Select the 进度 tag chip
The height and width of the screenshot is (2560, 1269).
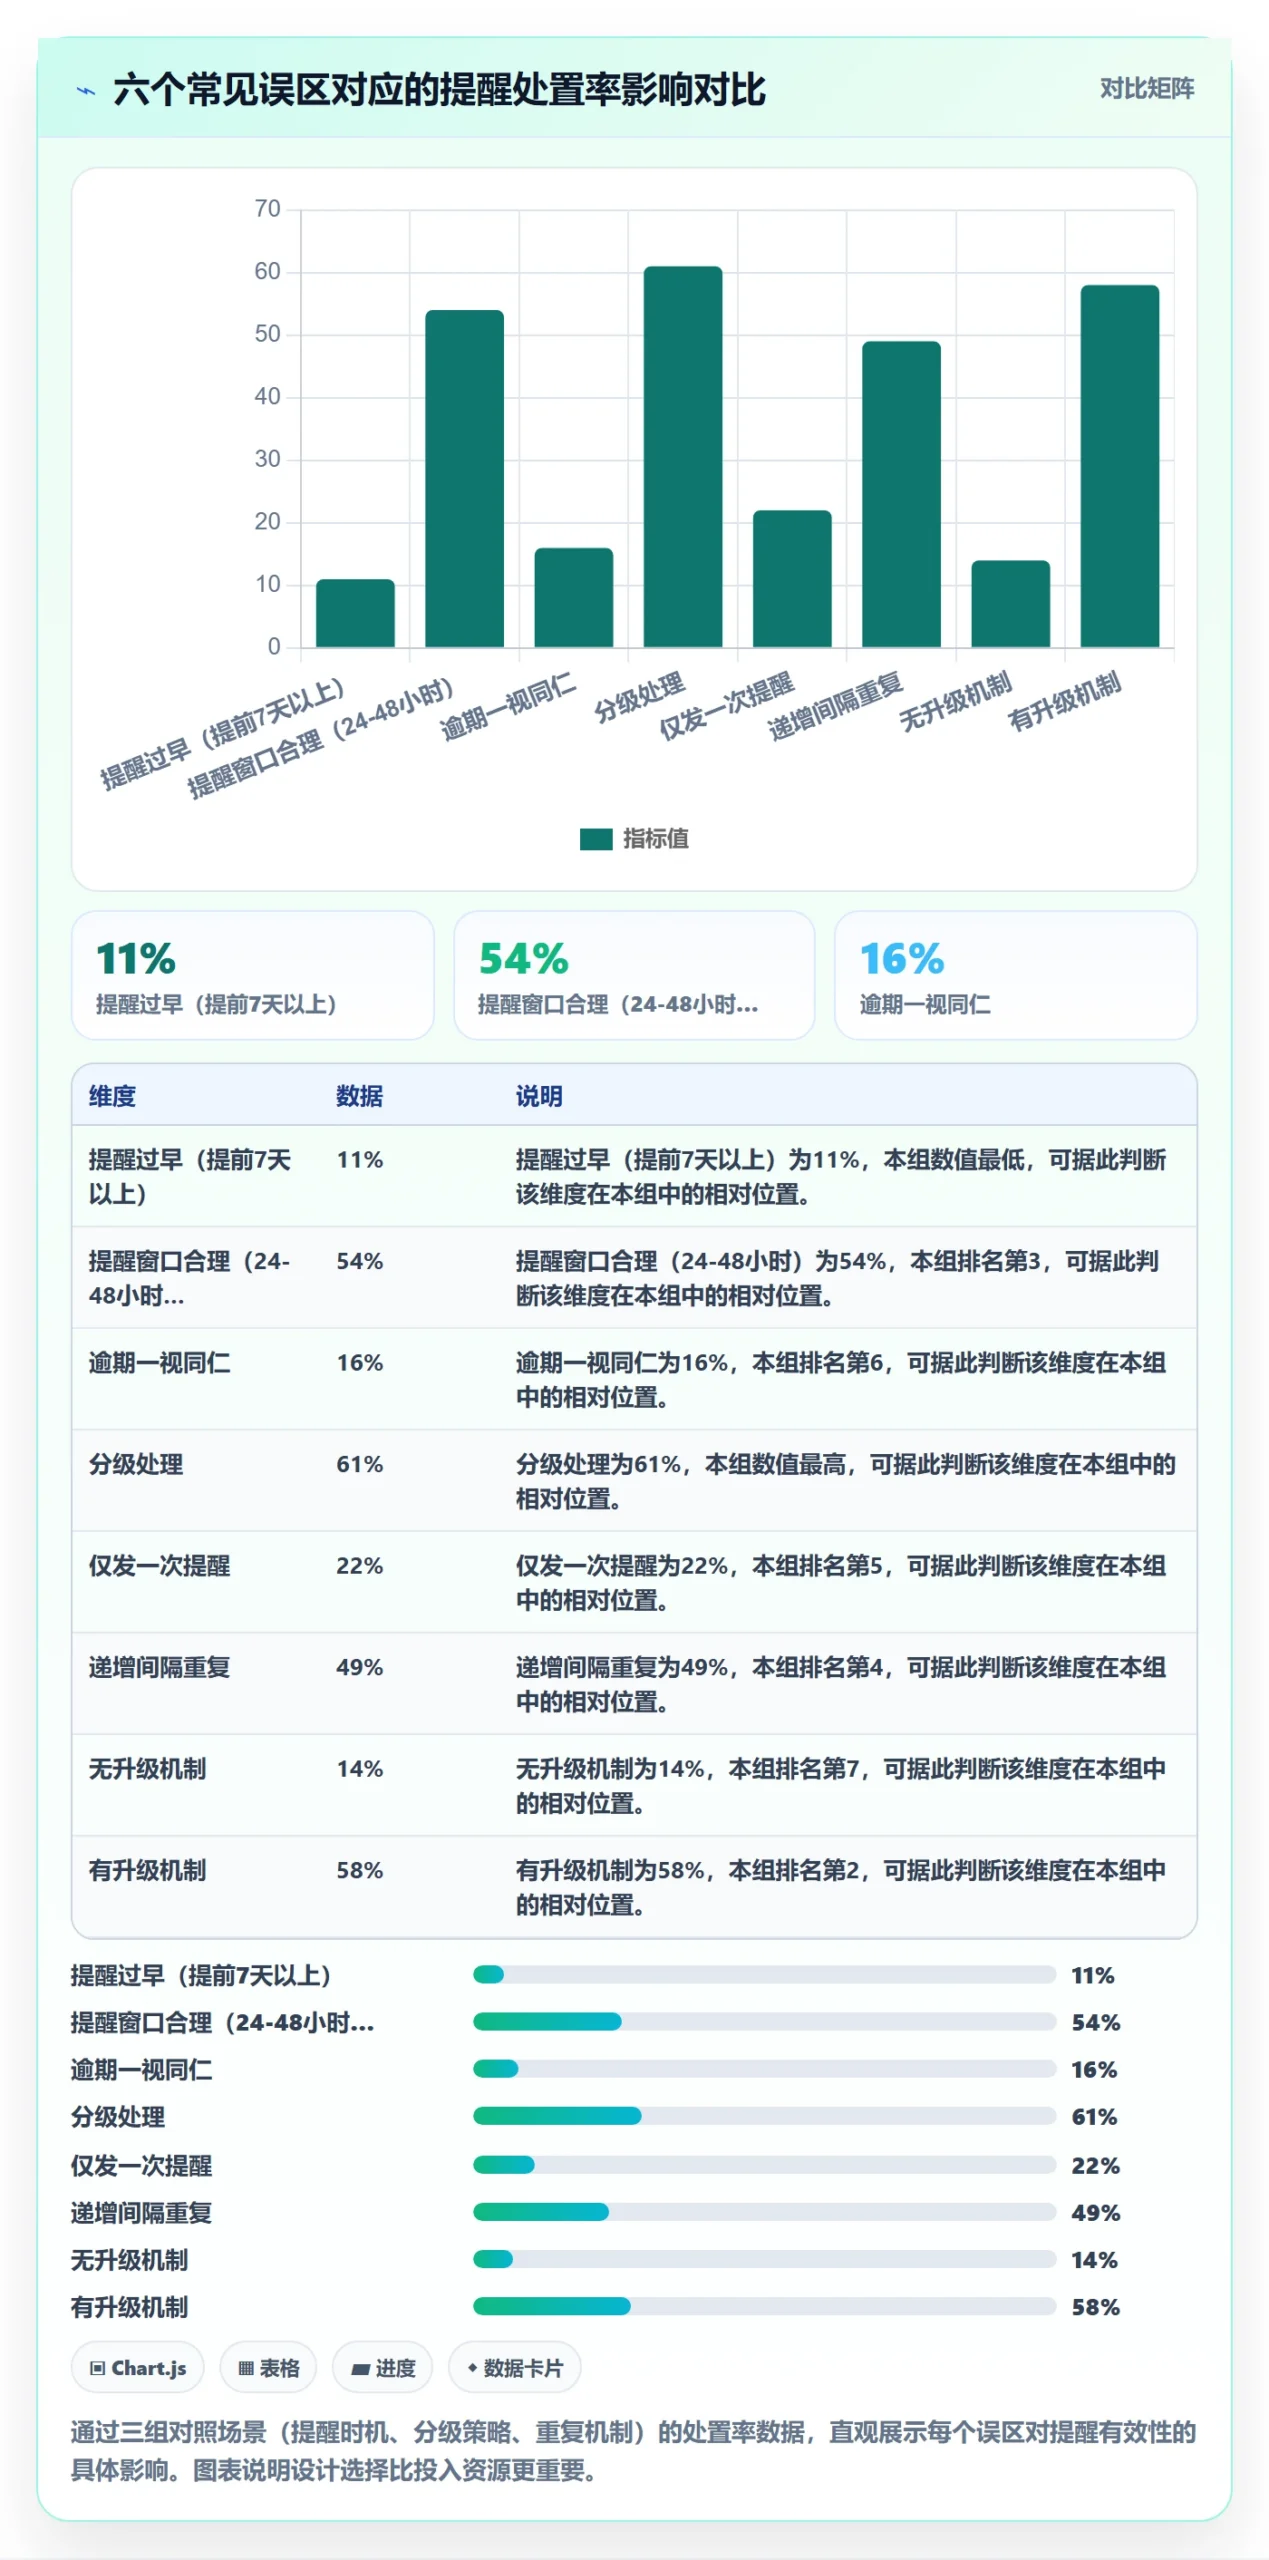click(382, 2367)
